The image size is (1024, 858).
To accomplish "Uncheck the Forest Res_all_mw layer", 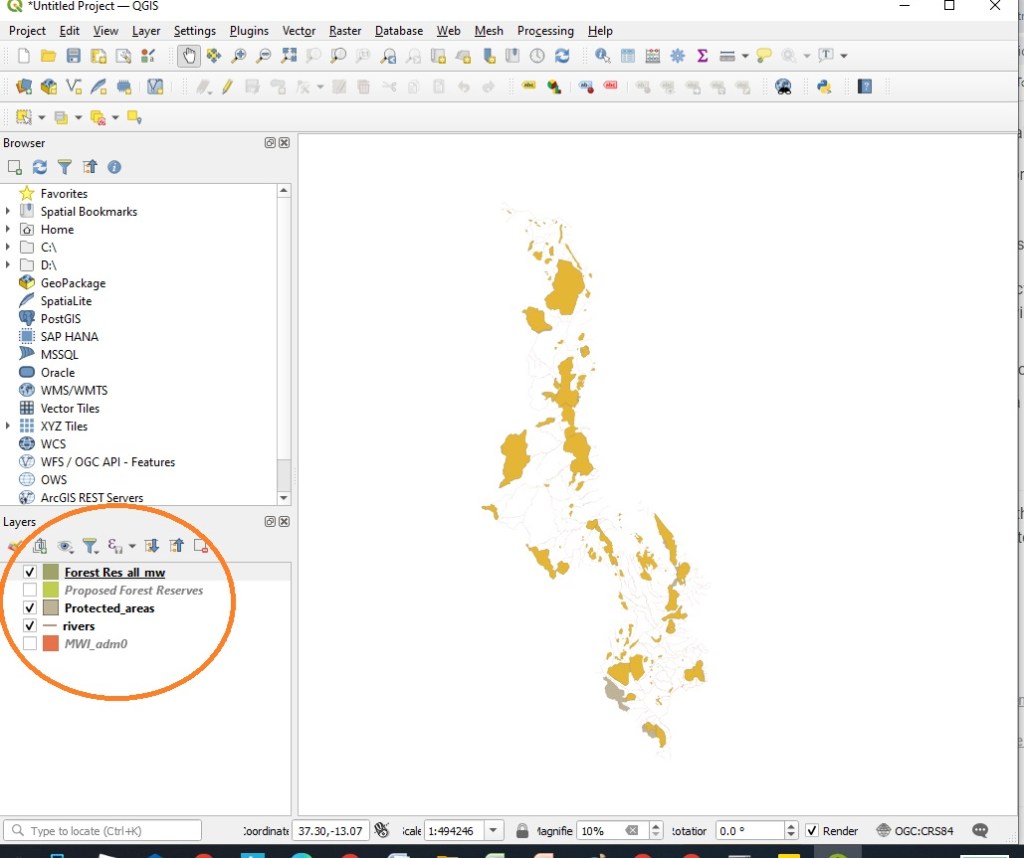I will coord(30,572).
